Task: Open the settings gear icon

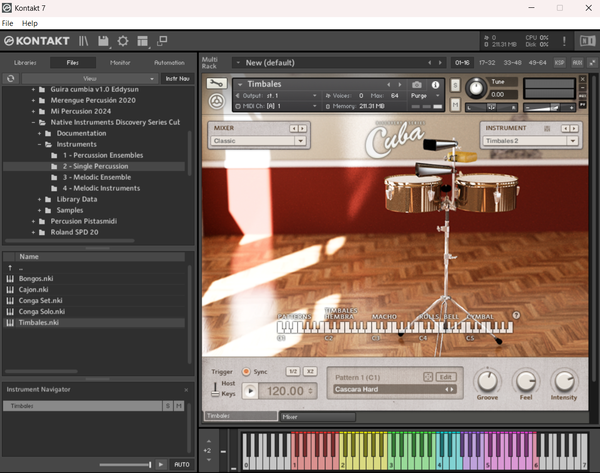Action: 122,41
